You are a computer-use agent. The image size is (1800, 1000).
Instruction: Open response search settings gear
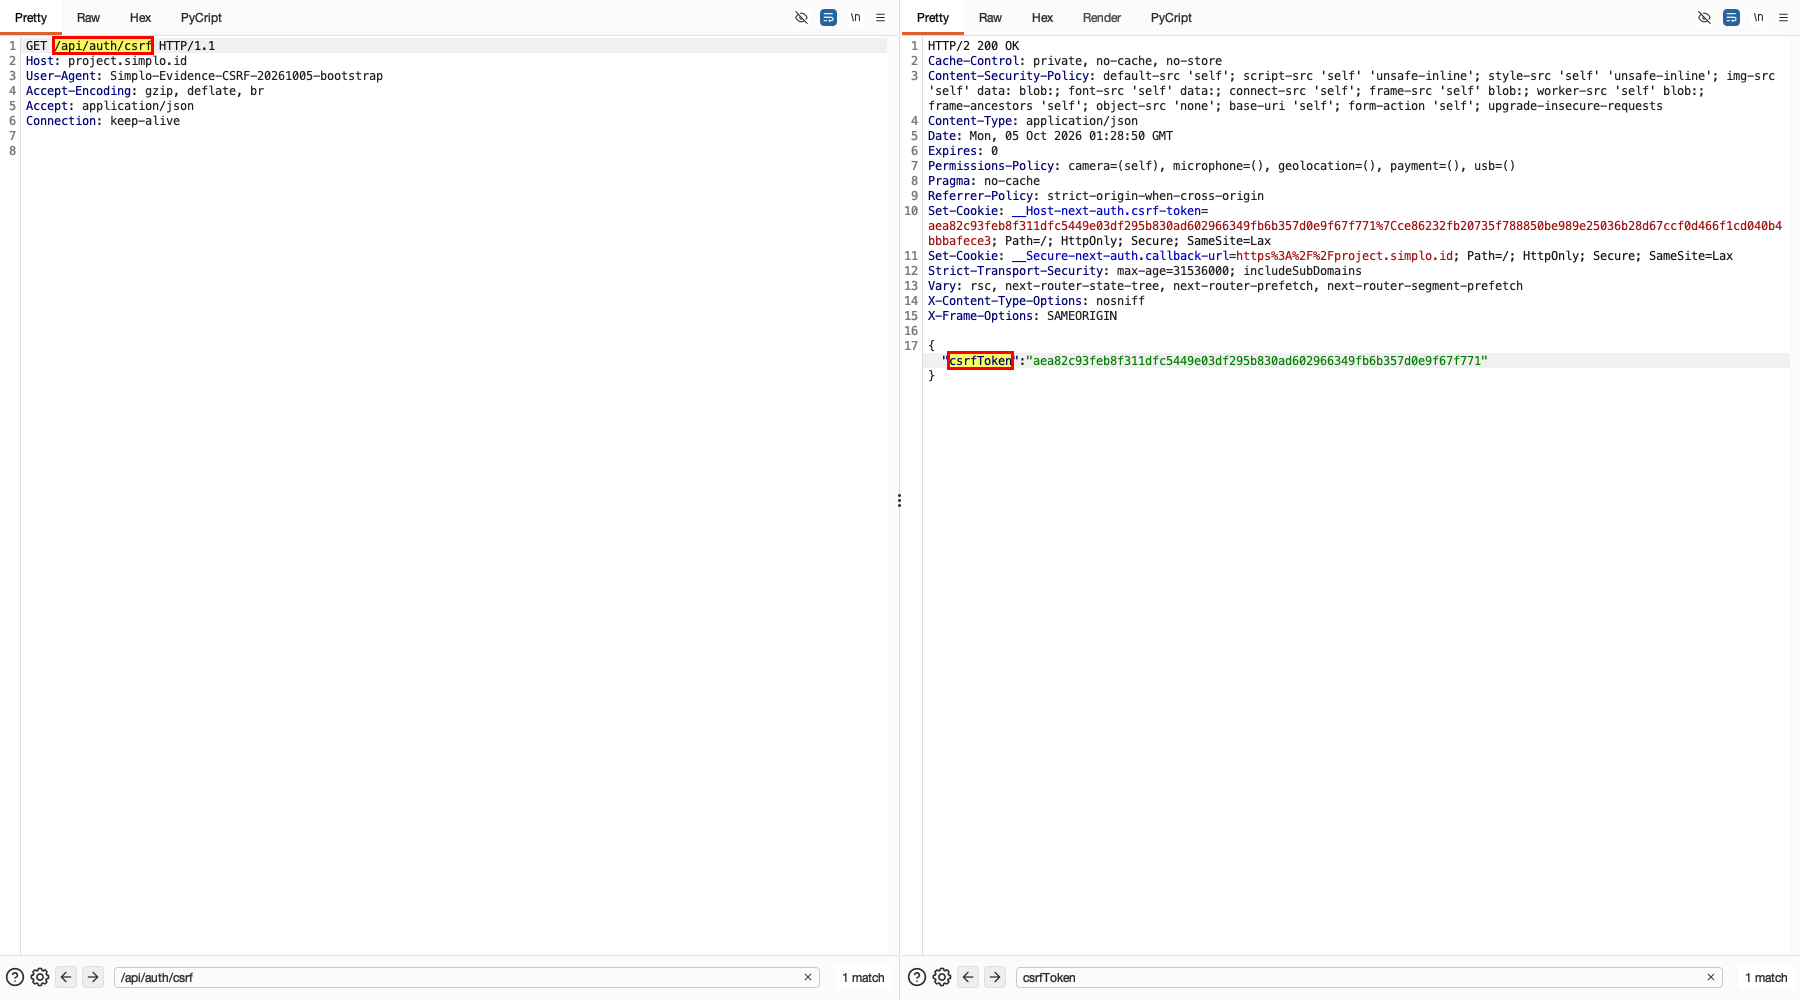[x=942, y=977]
